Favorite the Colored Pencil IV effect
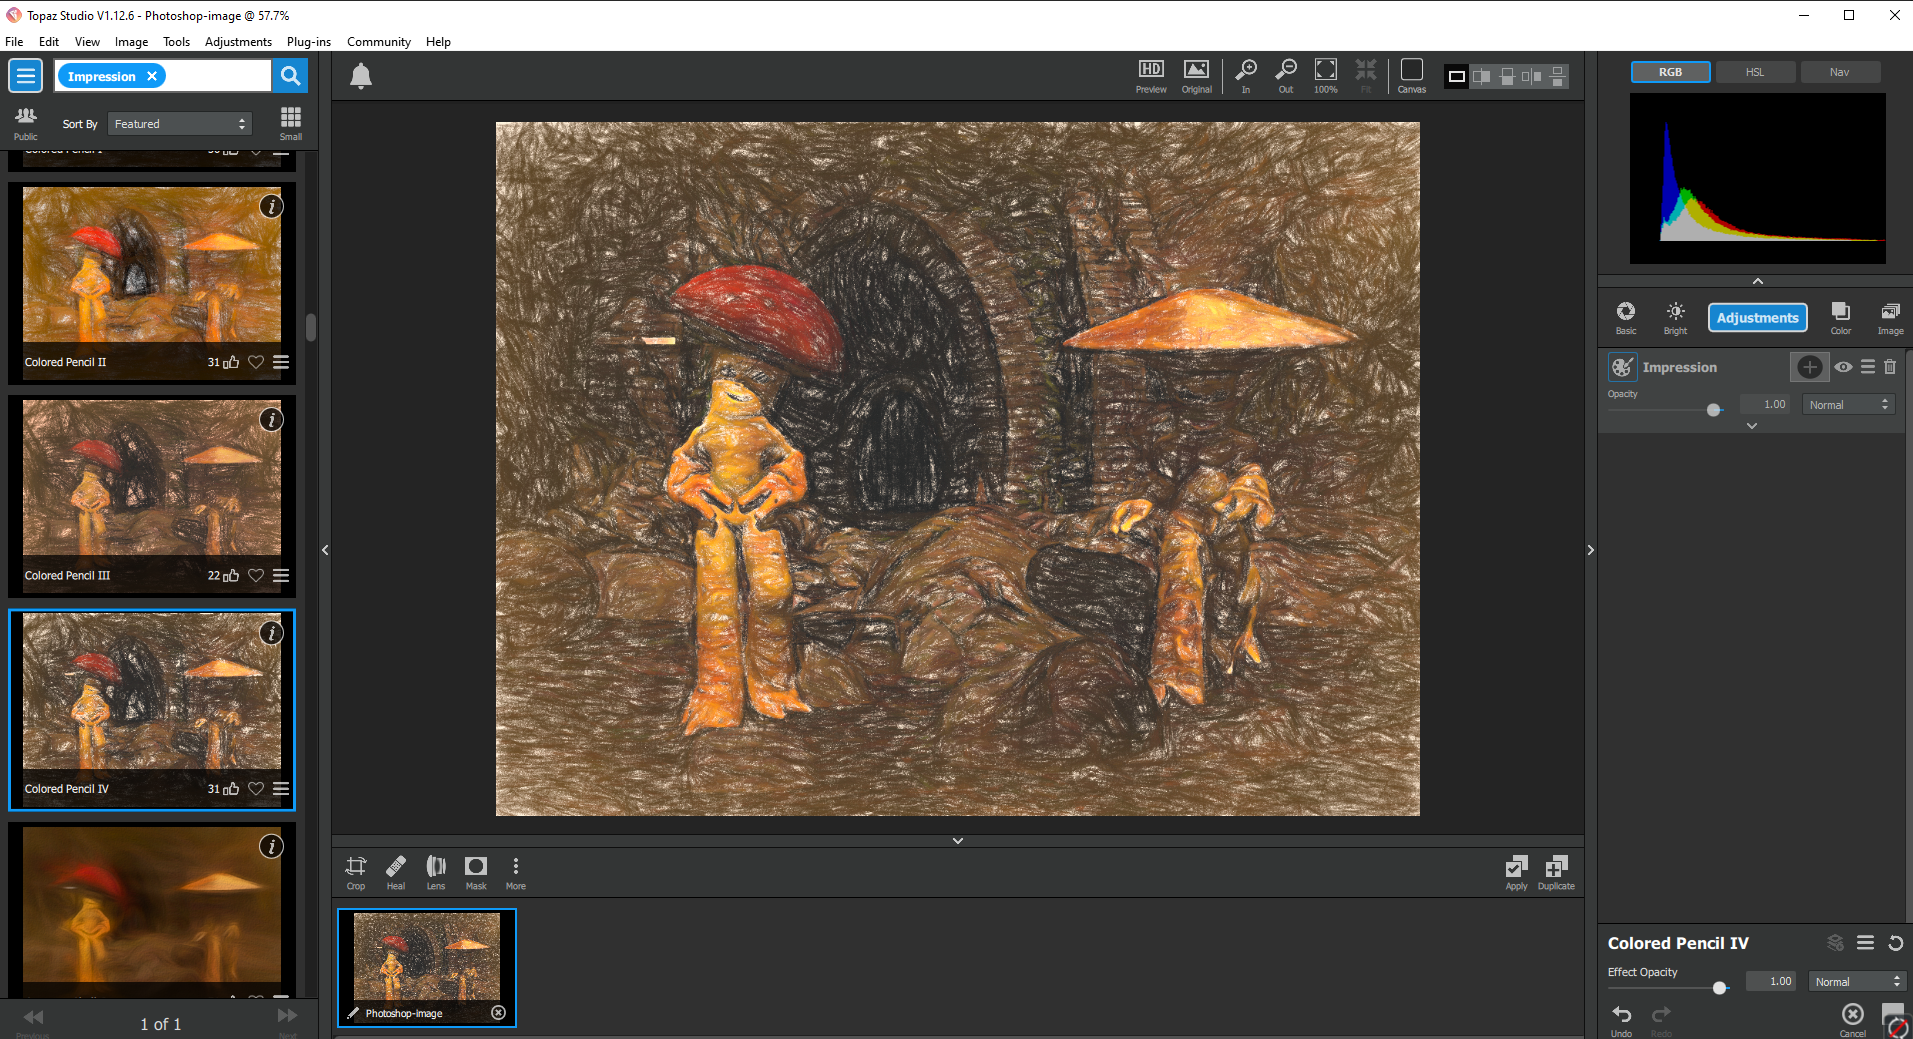This screenshot has width=1913, height=1039. [256, 789]
